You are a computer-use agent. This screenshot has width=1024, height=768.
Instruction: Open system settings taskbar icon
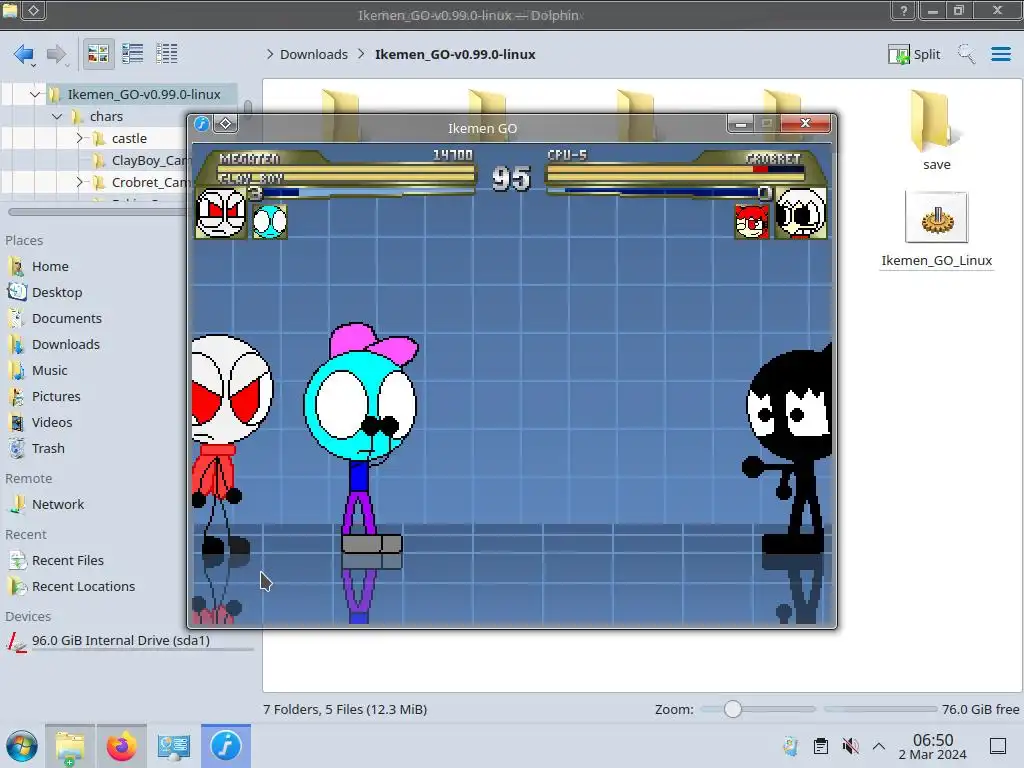click(x=174, y=746)
